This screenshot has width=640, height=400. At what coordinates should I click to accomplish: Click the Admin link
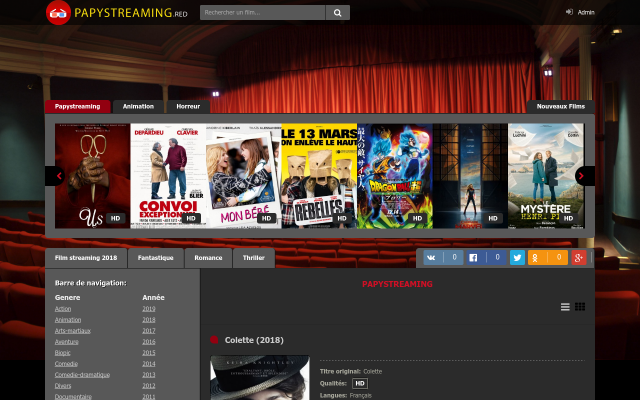[x=586, y=12]
